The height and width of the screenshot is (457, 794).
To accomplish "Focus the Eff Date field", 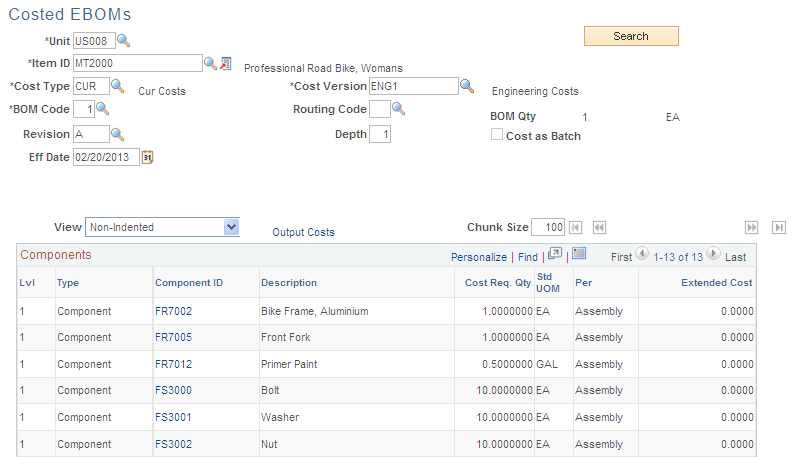I will click(106, 157).
